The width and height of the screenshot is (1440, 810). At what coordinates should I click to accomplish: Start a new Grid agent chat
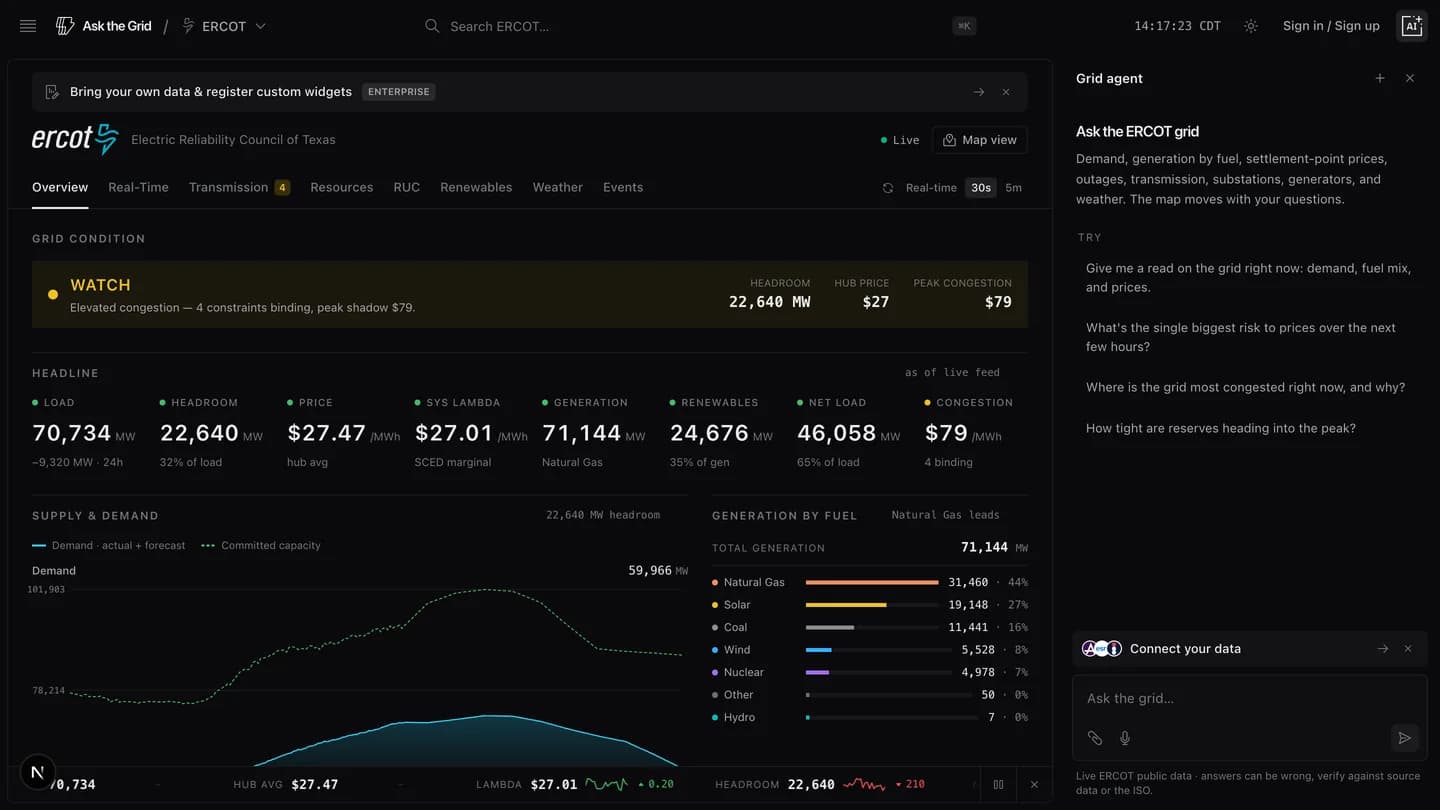click(1380, 78)
